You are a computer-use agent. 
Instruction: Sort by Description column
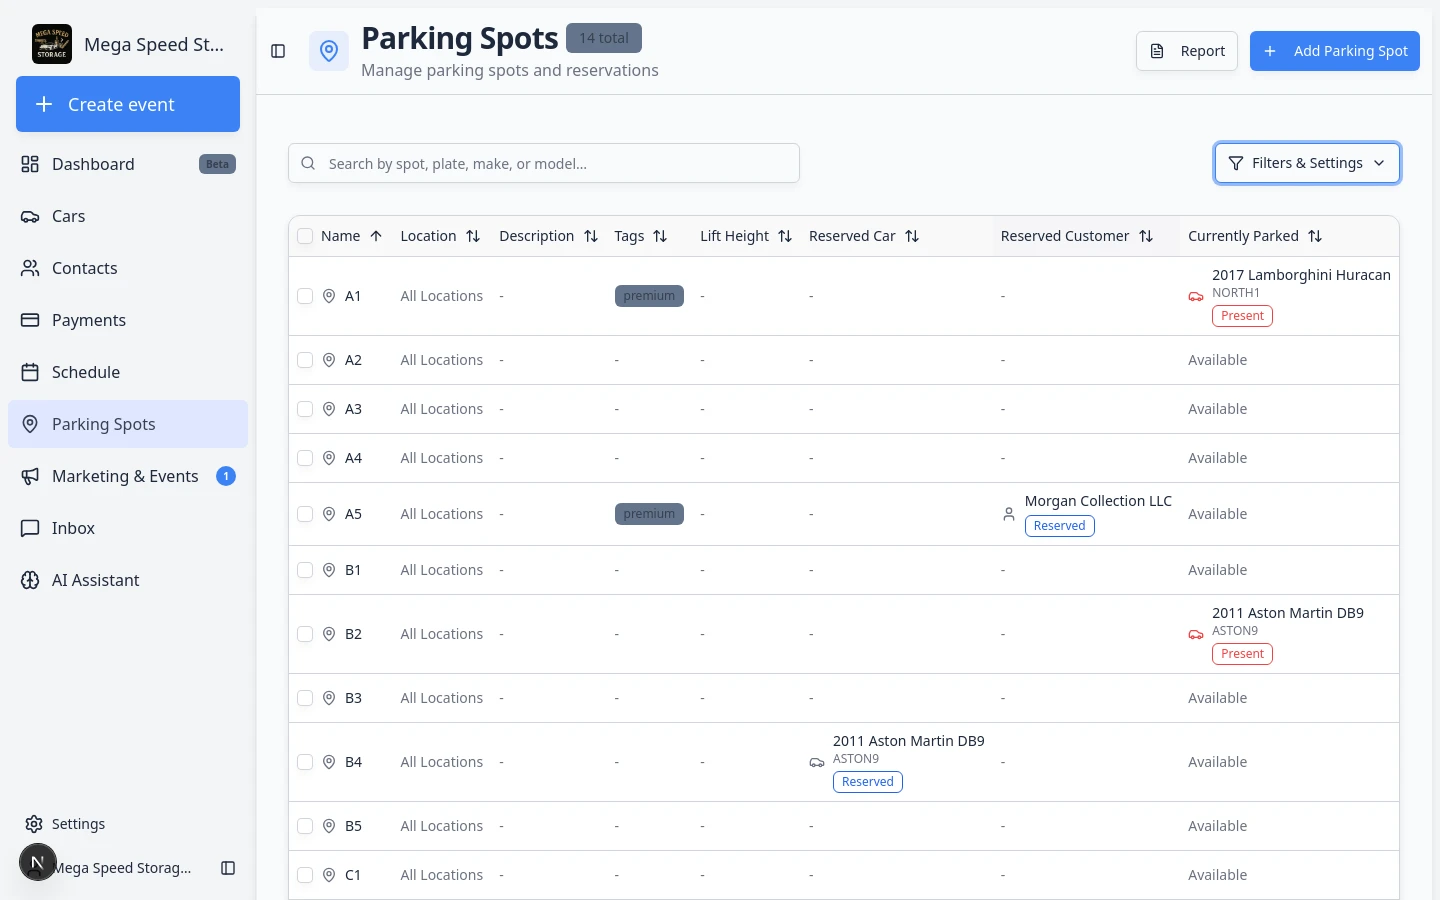tap(548, 236)
